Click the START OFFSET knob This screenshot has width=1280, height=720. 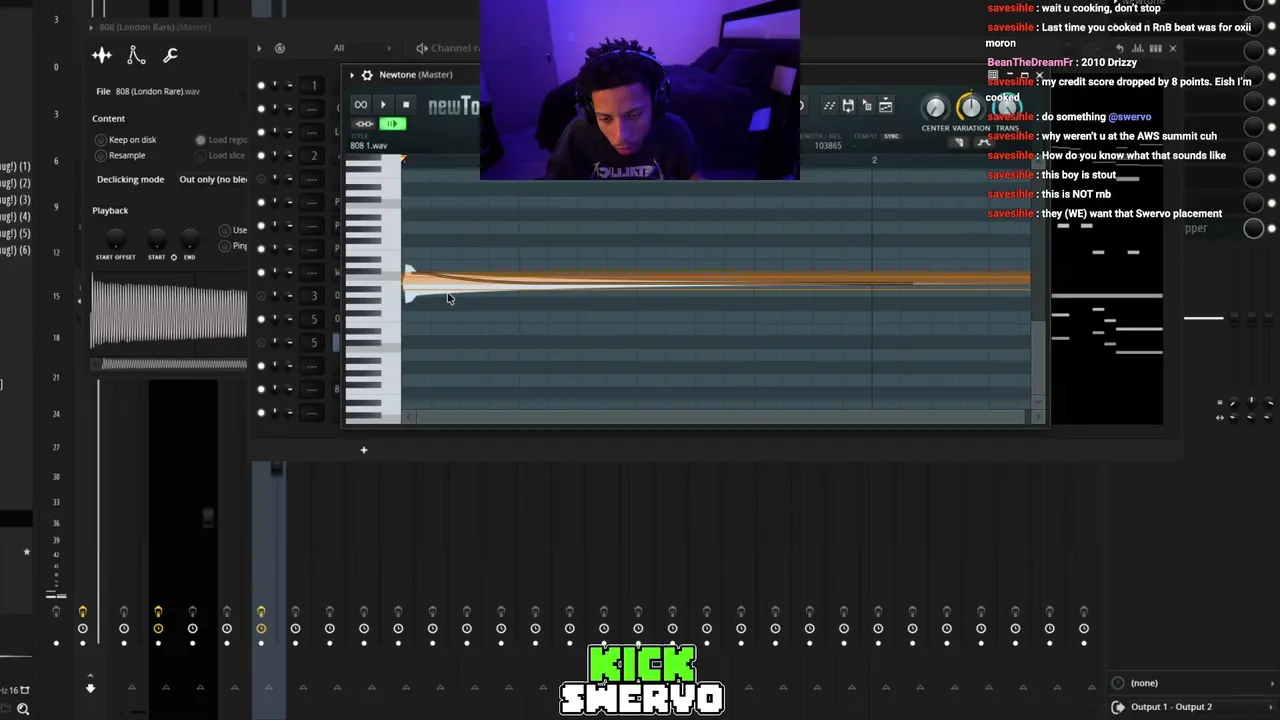click(x=116, y=239)
